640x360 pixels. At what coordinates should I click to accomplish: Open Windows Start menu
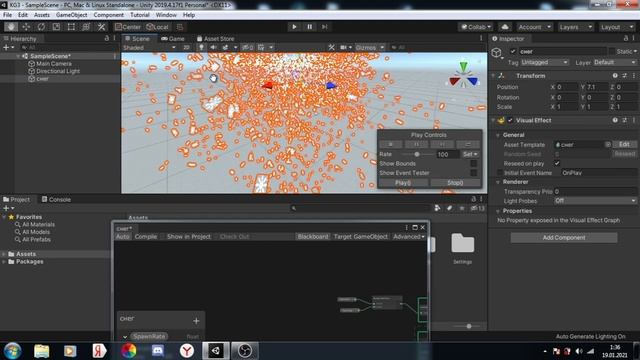tap(13, 351)
